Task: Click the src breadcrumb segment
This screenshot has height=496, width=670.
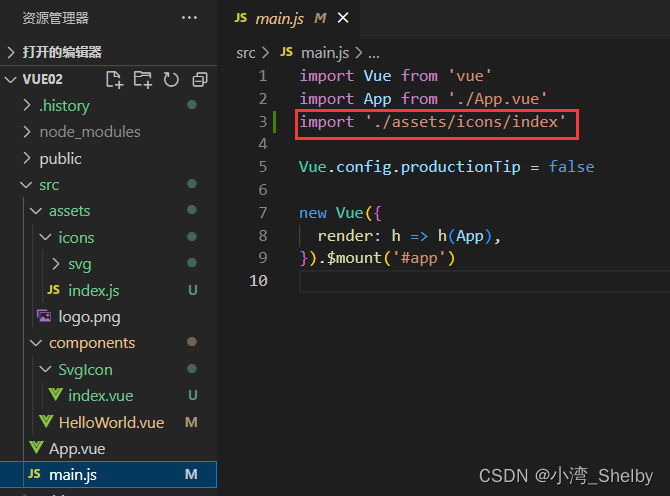Action: click(x=246, y=52)
